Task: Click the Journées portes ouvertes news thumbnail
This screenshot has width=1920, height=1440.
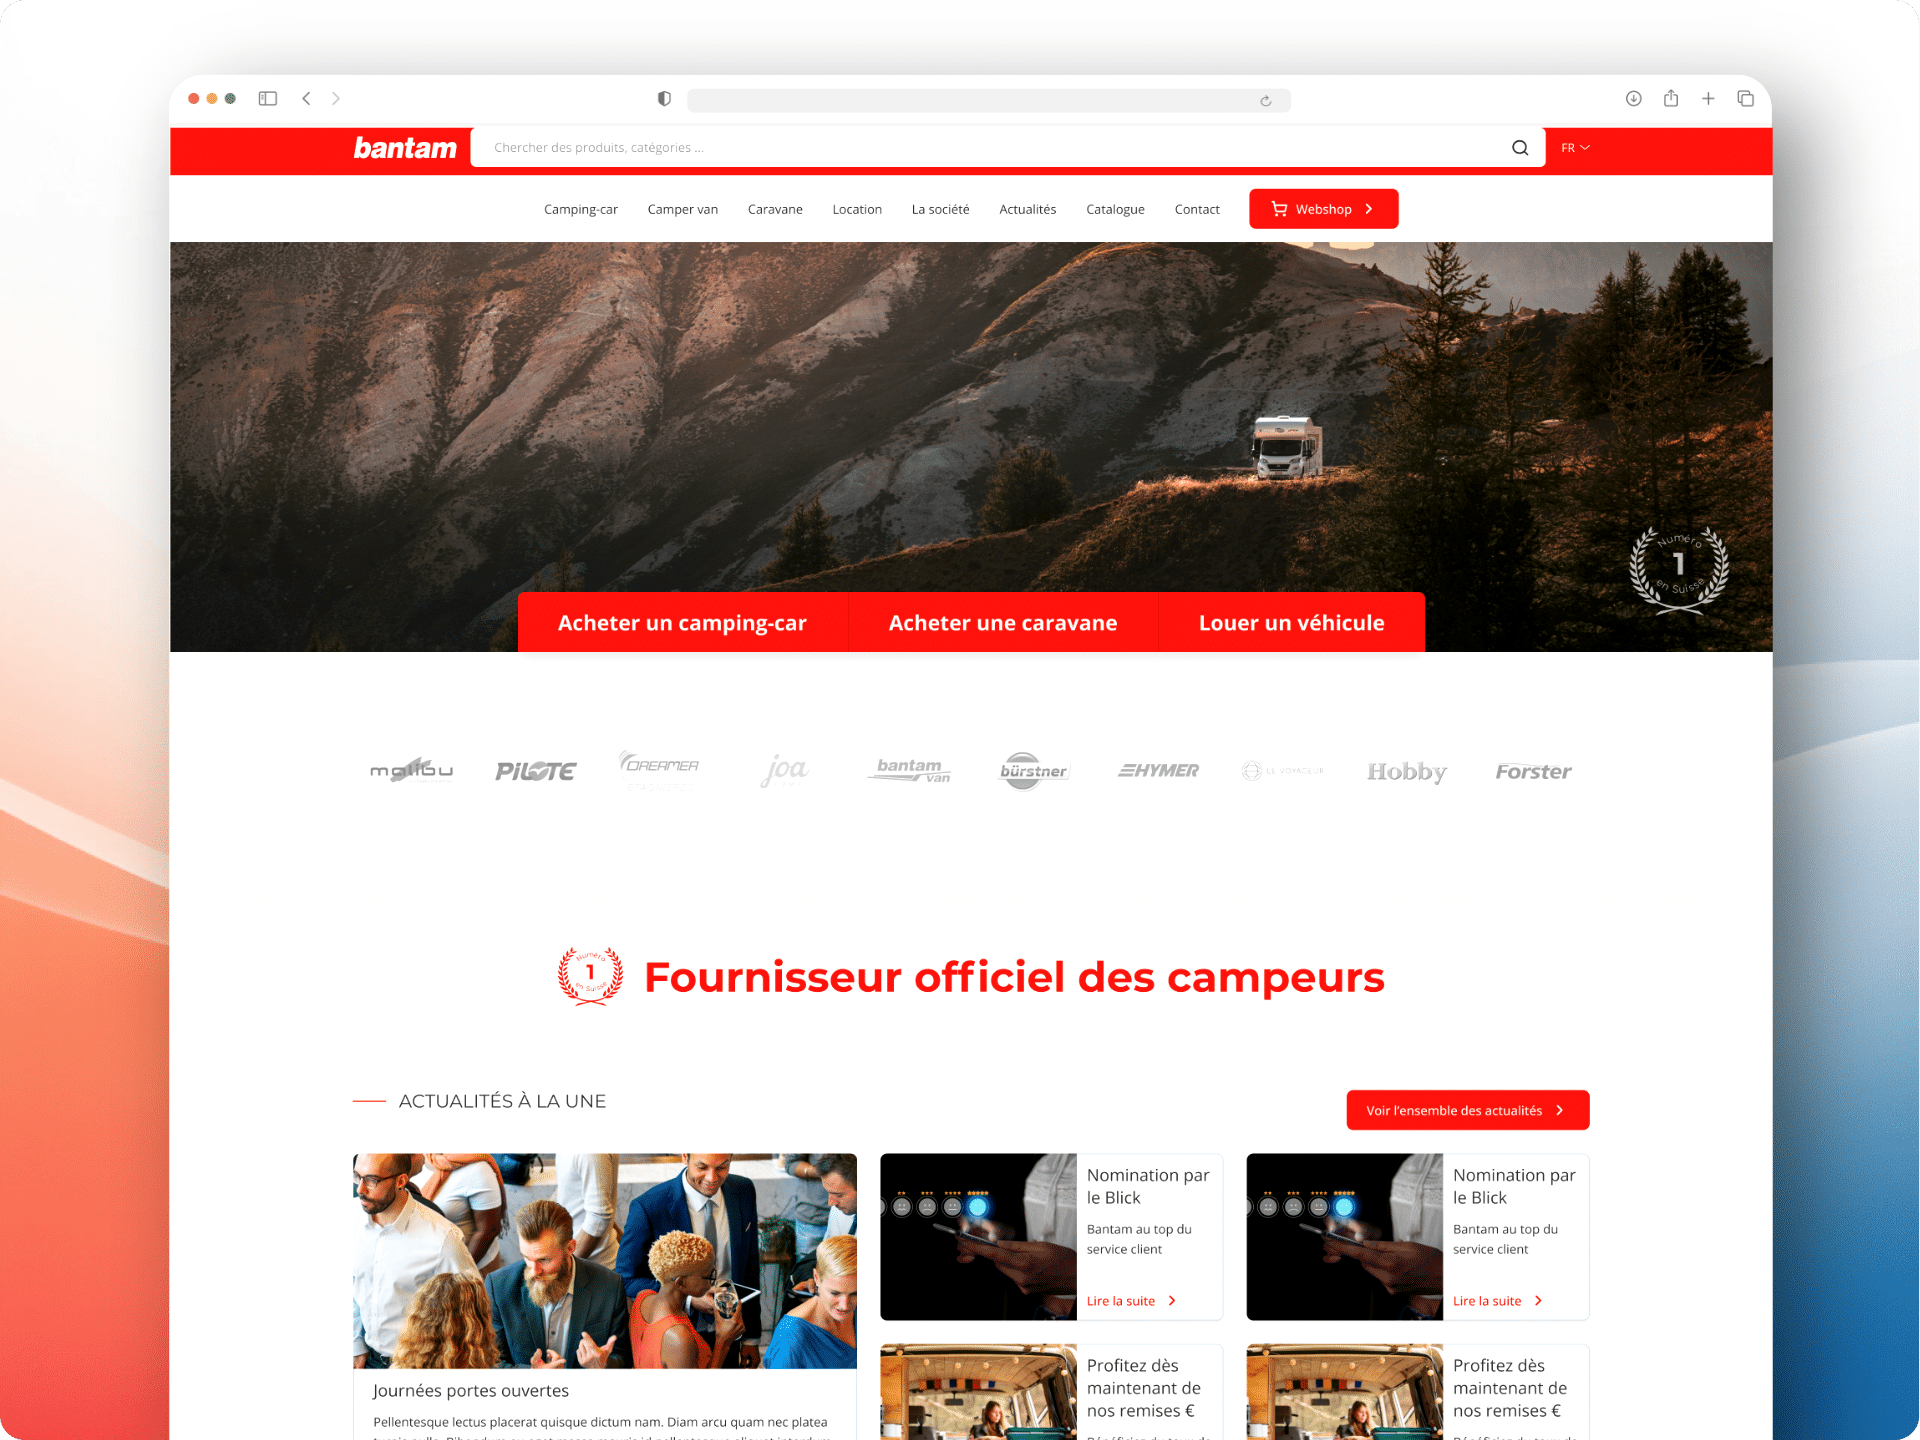Action: coord(603,1271)
